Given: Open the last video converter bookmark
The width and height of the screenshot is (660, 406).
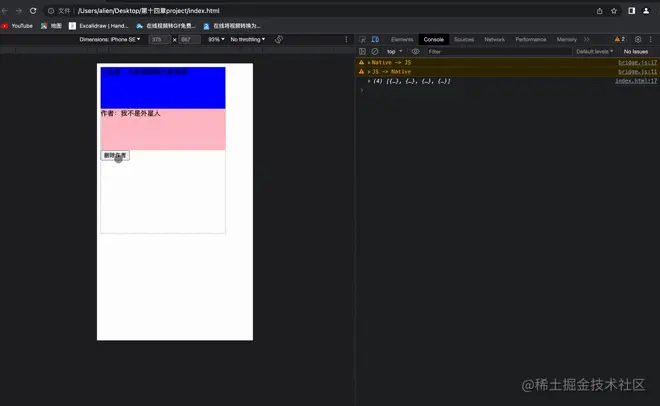Looking at the screenshot, I should pos(232,26).
